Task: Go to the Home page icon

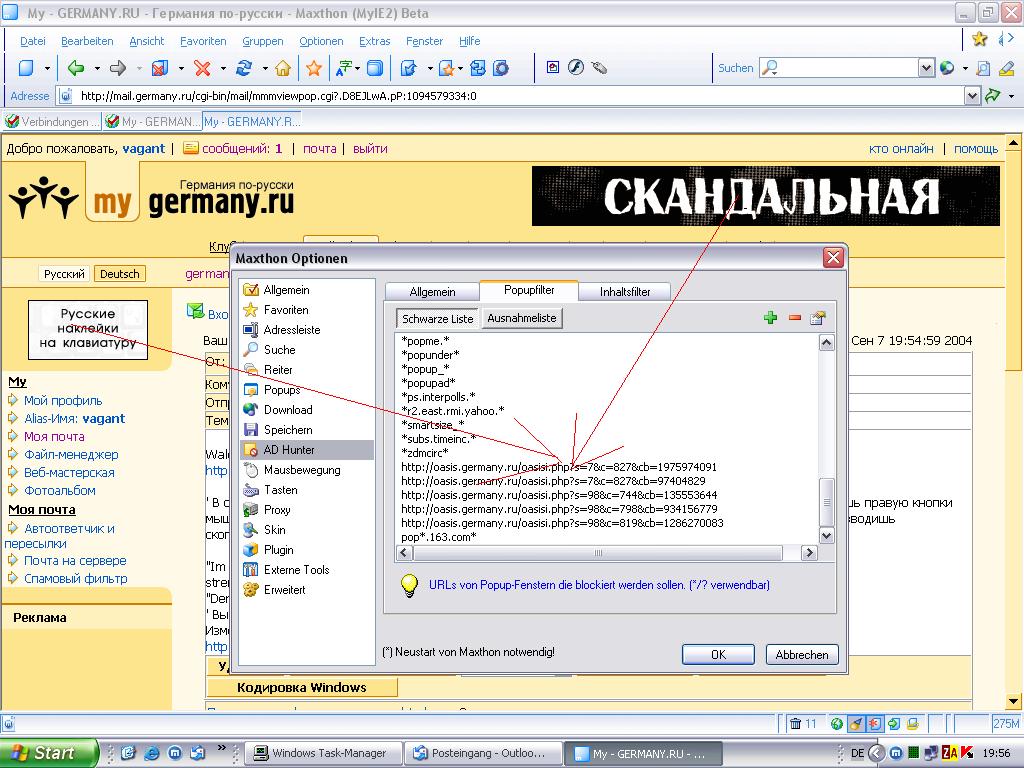Action: click(x=283, y=68)
